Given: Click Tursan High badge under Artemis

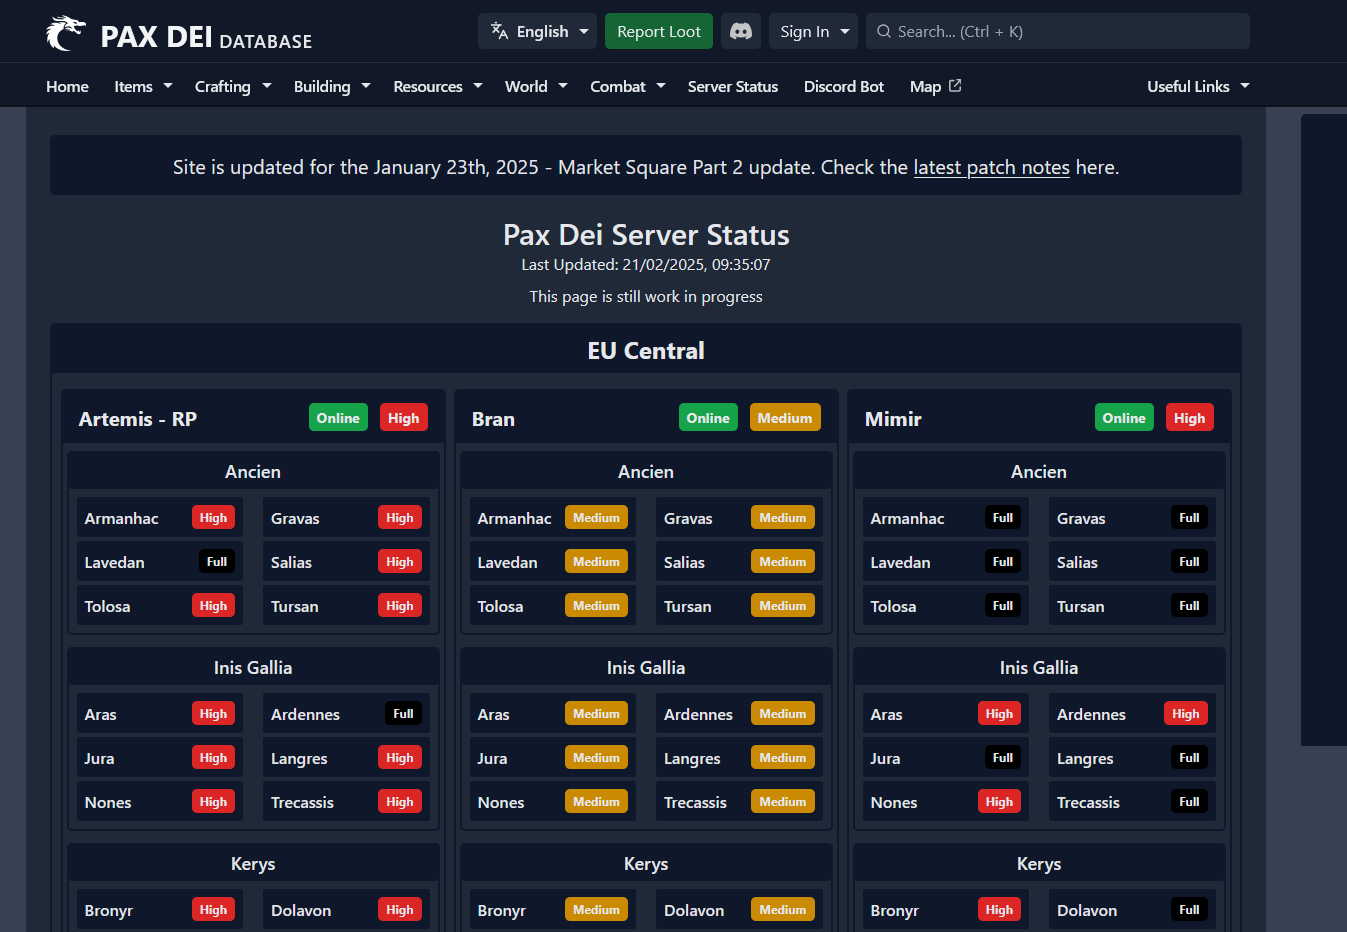Looking at the screenshot, I should click(400, 606).
